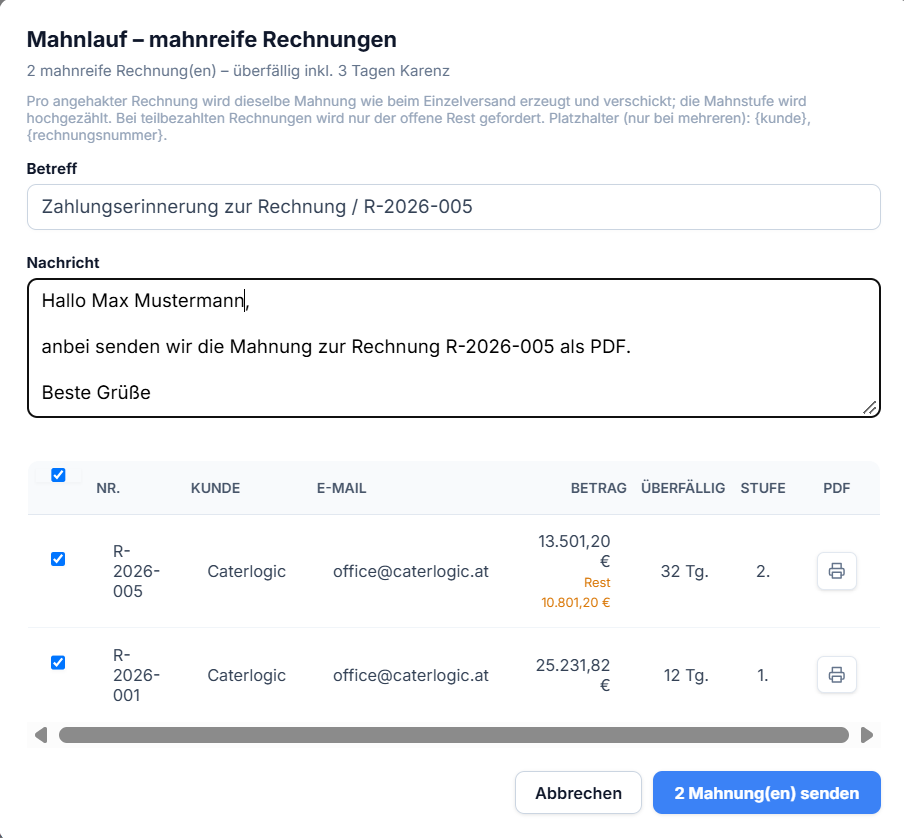Click Caterlogic in the R-2026-005 row
Viewport: 904px width, 838px height.
point(246,571)
